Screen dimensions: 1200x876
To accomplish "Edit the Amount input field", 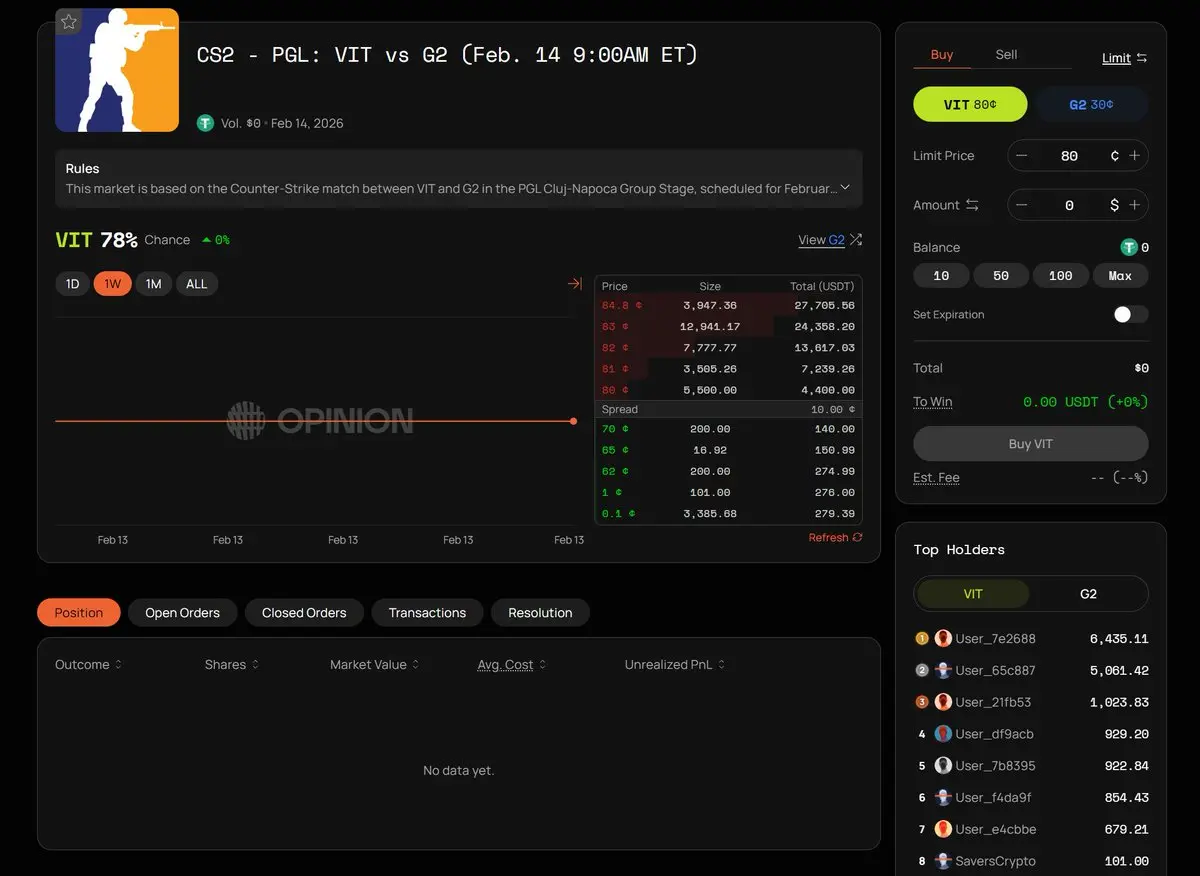I will coord(1070,205).
